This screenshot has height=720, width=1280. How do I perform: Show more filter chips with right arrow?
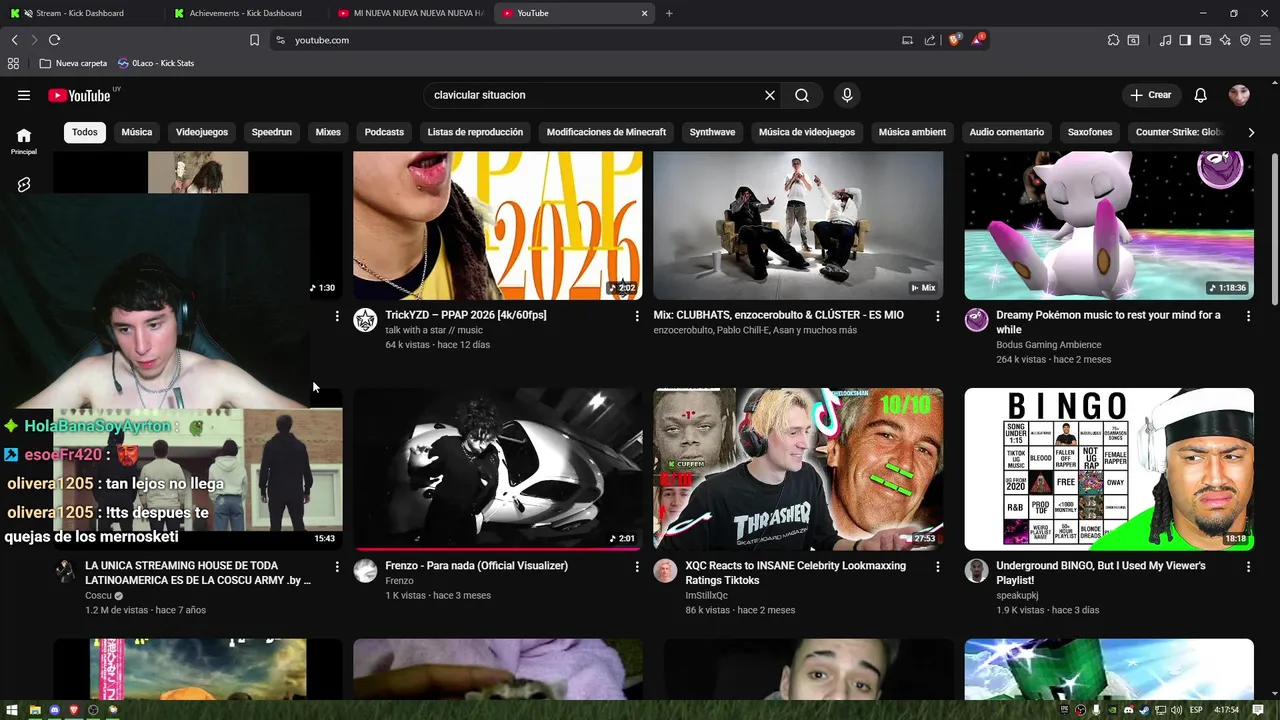(x=1250, y=132)
